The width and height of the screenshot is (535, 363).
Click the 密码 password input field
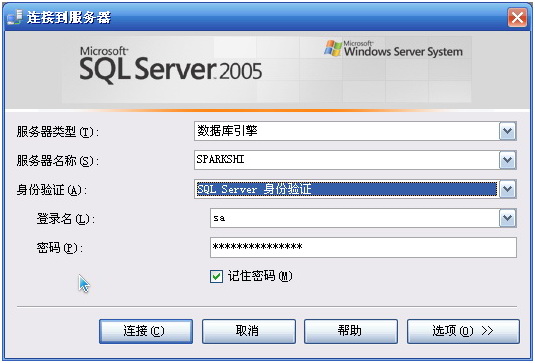click(363, 247)
